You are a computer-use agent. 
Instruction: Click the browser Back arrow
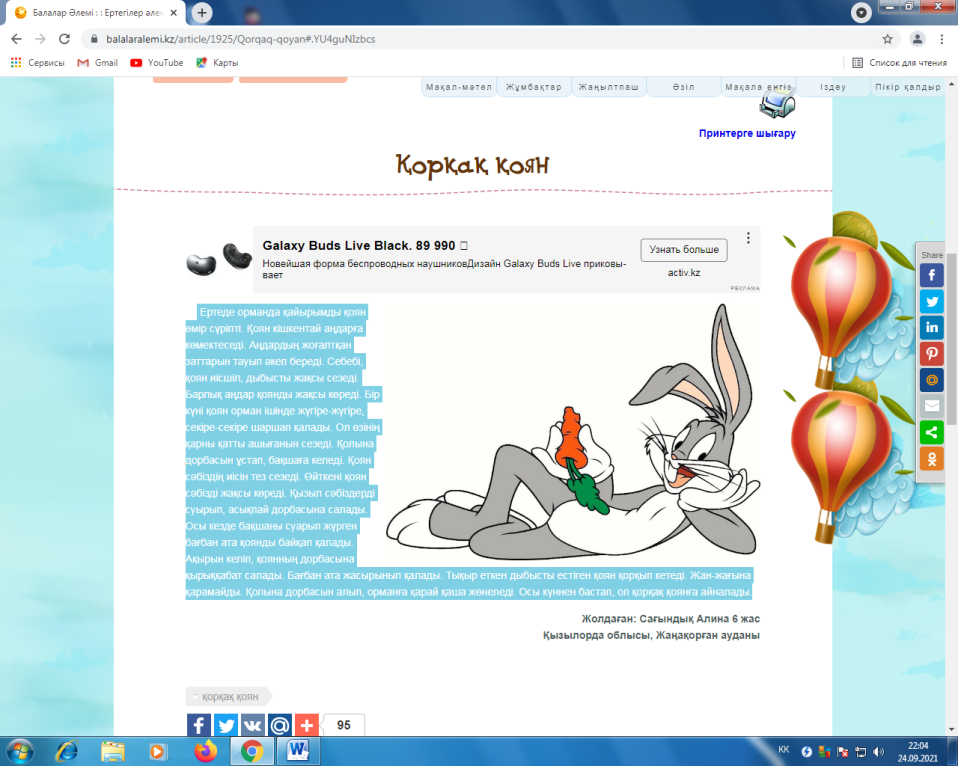tap(16, 39)
